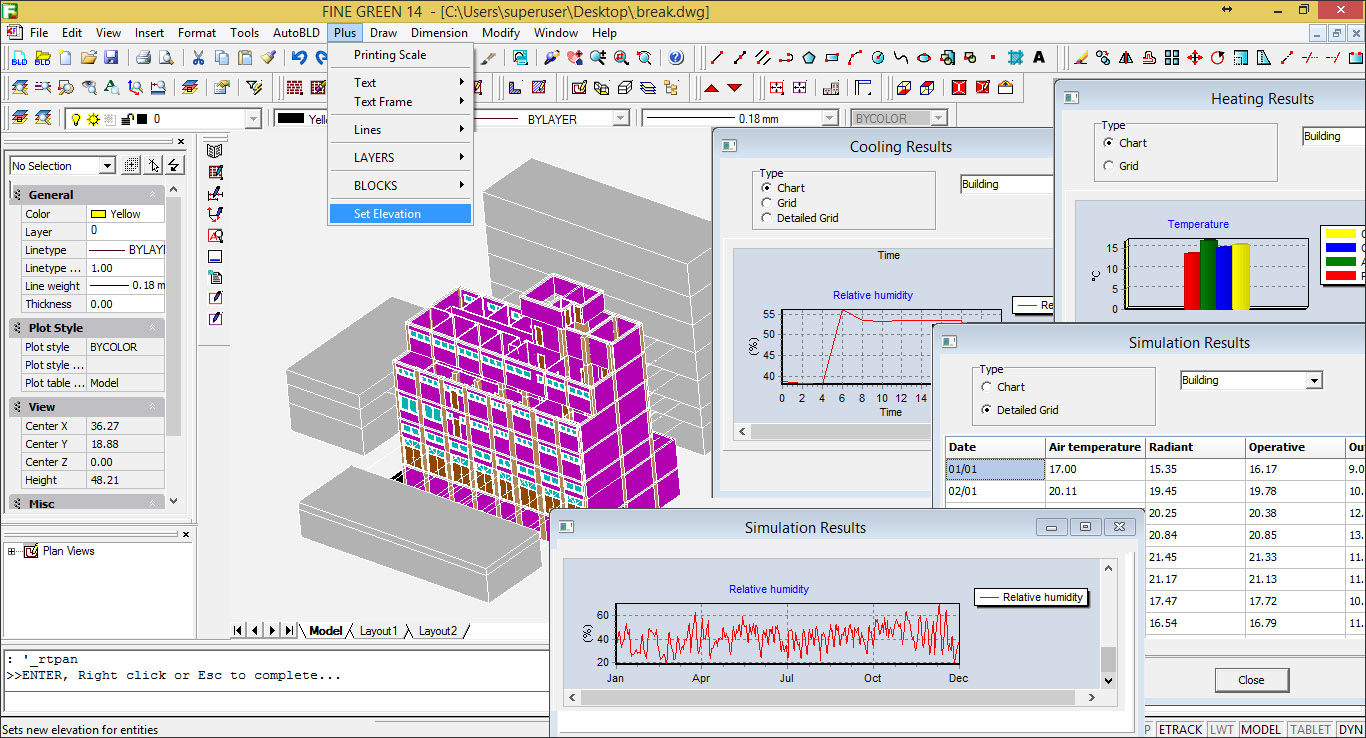Select Chart type in Heating Results
Image resolution: width=1366 pixels, height=738 pixels.
(x=1108, y=143)
